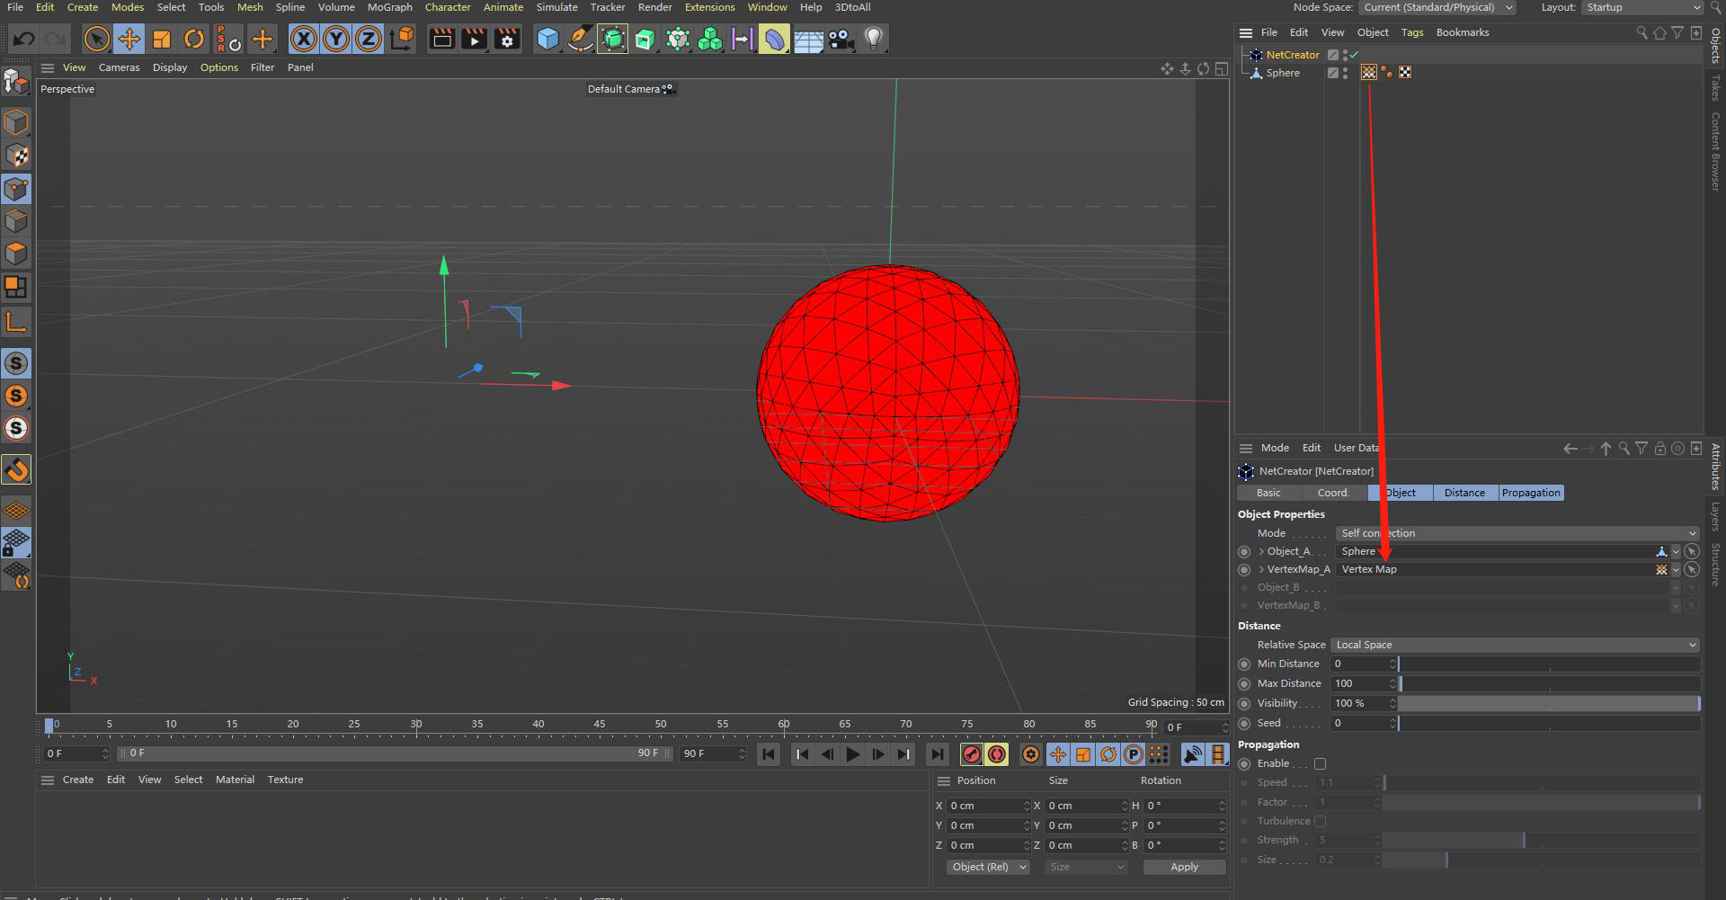Select the Live Selection tool
This screenshot has height=900, width=1726.
pos(96,39)
